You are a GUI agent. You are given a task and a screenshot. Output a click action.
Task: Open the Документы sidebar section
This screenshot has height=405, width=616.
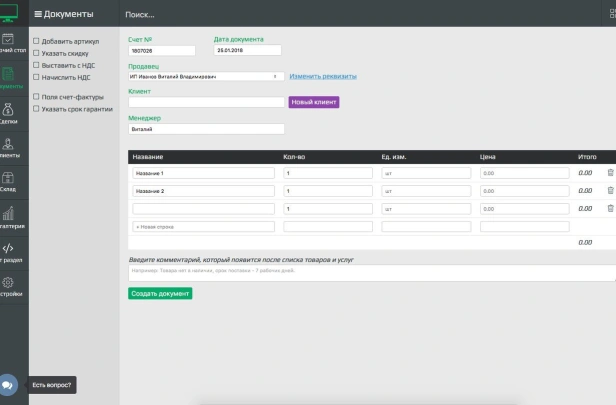(x=8, y=76)
